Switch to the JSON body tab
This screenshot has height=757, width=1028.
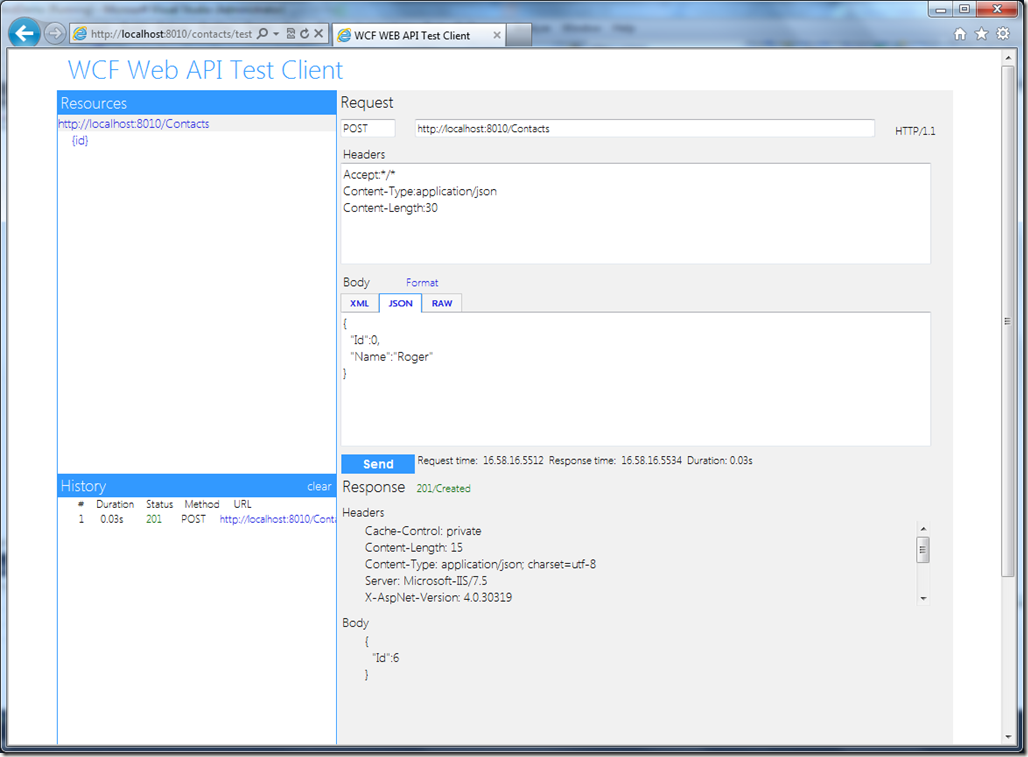coord(401,303)
